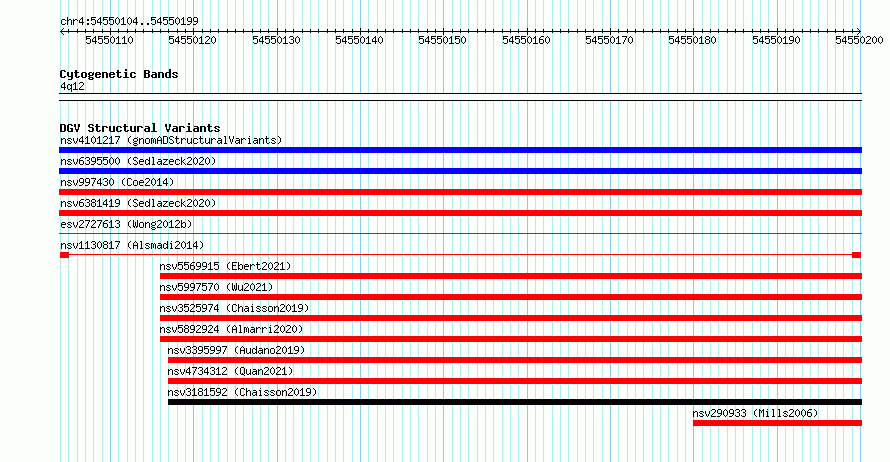Image resolution: width=890 pixels, height=462 pixels.
Task: Click the 54550190 ruler position label
Action: 776,40
